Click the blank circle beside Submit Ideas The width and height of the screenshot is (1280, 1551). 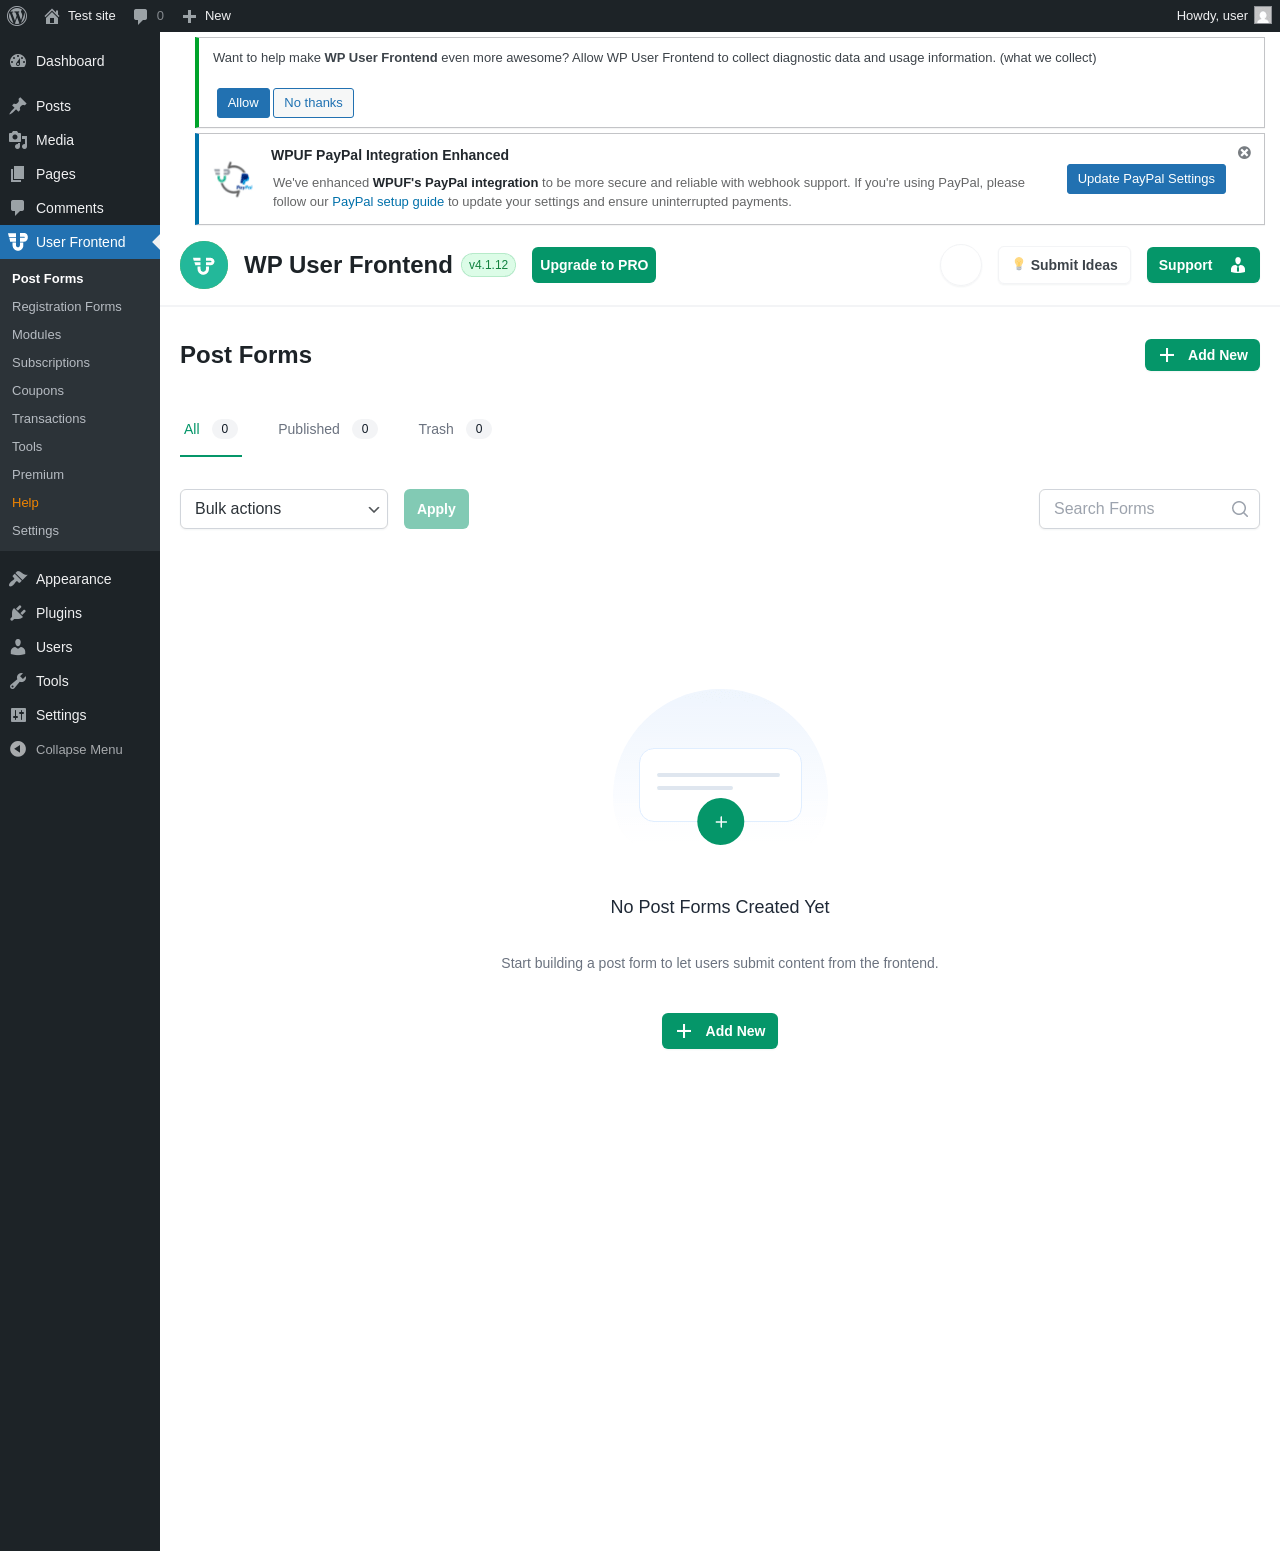961,265
